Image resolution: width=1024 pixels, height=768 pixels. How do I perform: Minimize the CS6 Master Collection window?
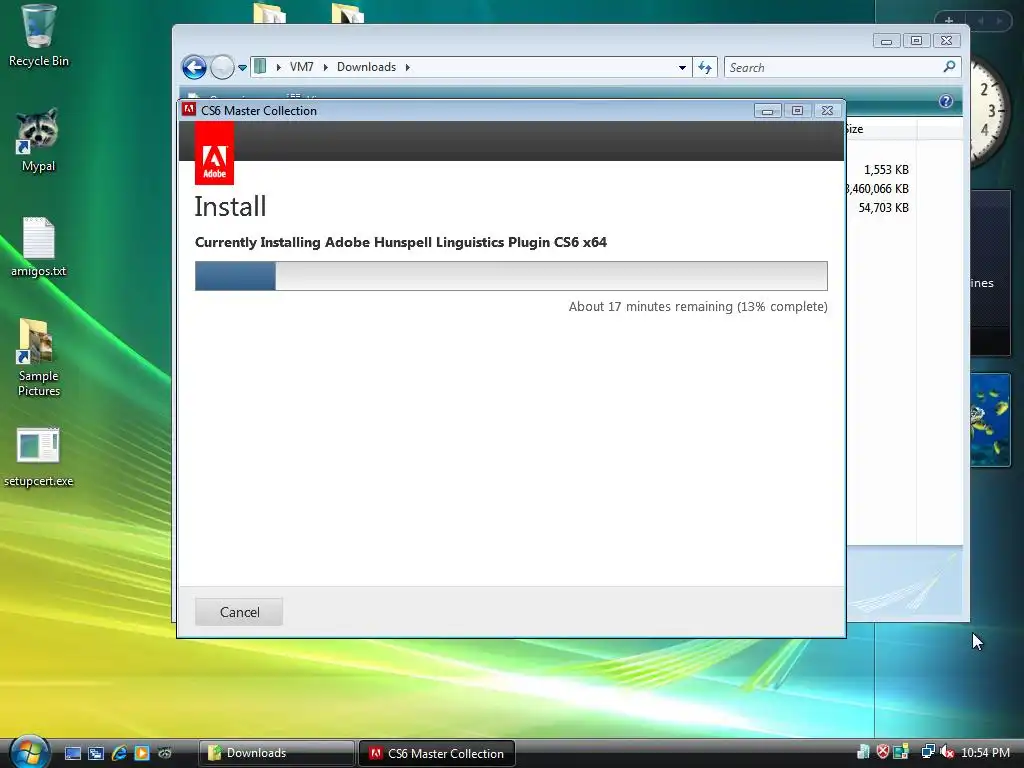tap(767, 110)
